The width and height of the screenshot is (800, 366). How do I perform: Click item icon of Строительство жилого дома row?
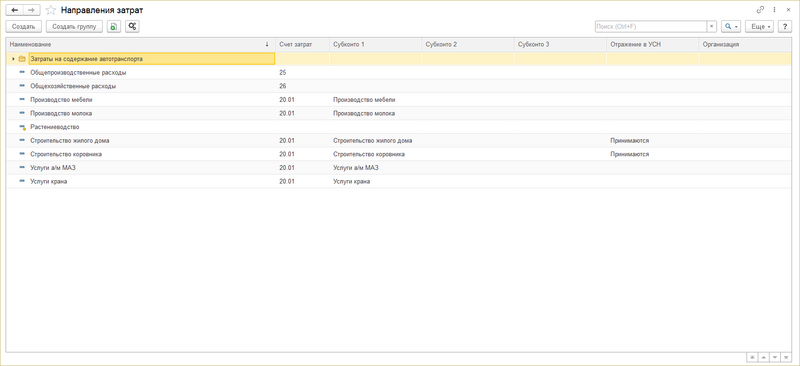click(x=22, y=140)
